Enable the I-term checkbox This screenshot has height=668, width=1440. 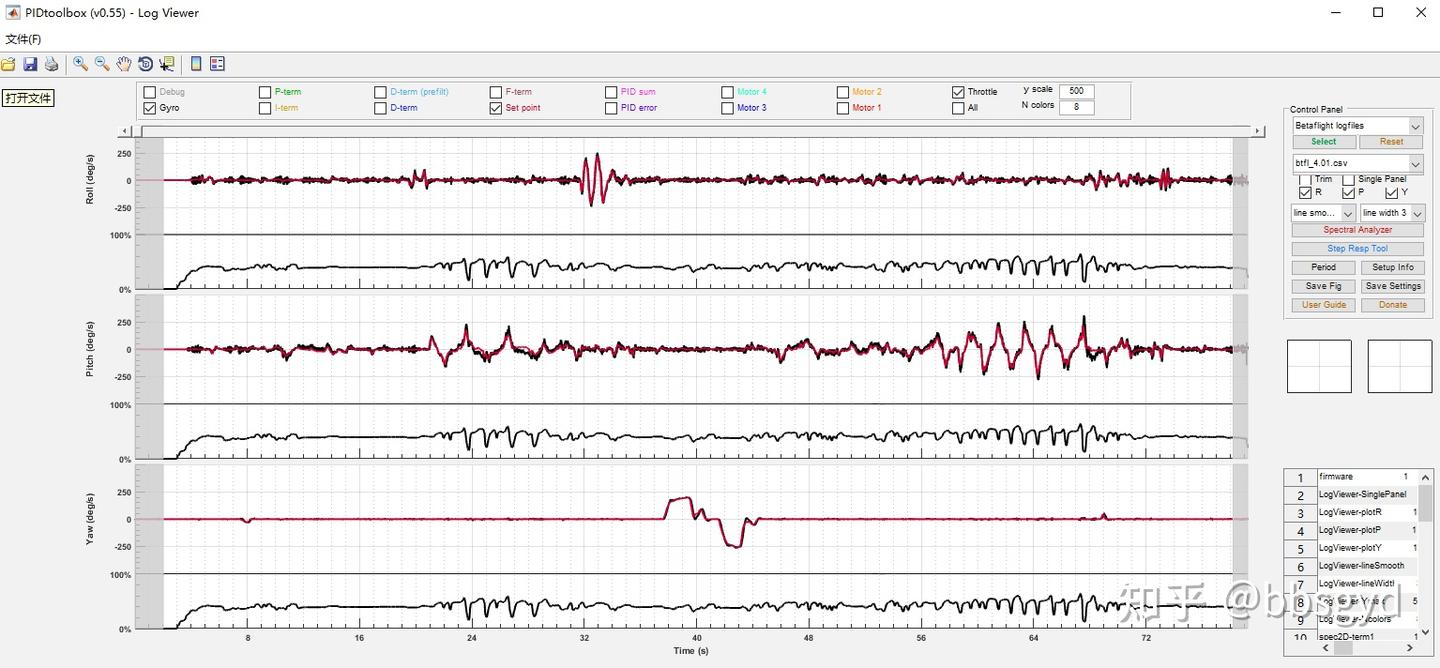265,108
